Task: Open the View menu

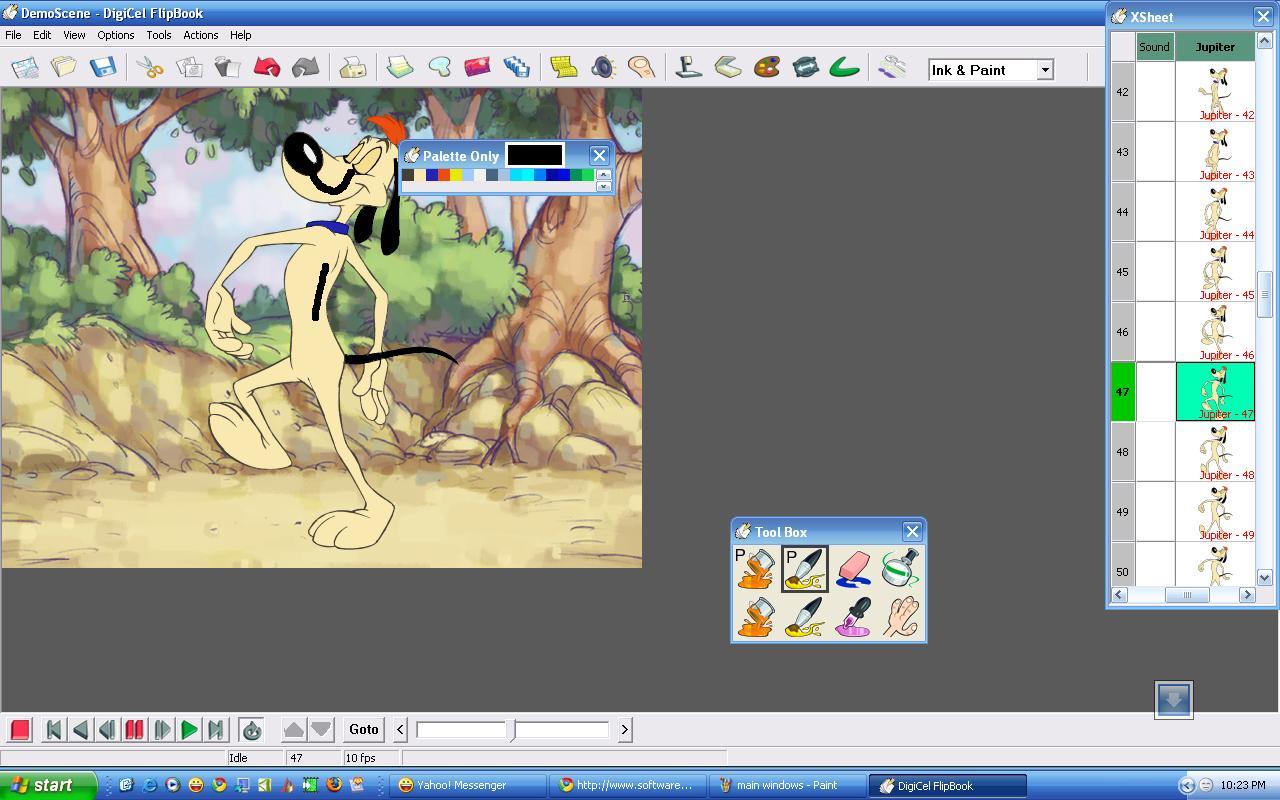Action: tap(74, 35)
